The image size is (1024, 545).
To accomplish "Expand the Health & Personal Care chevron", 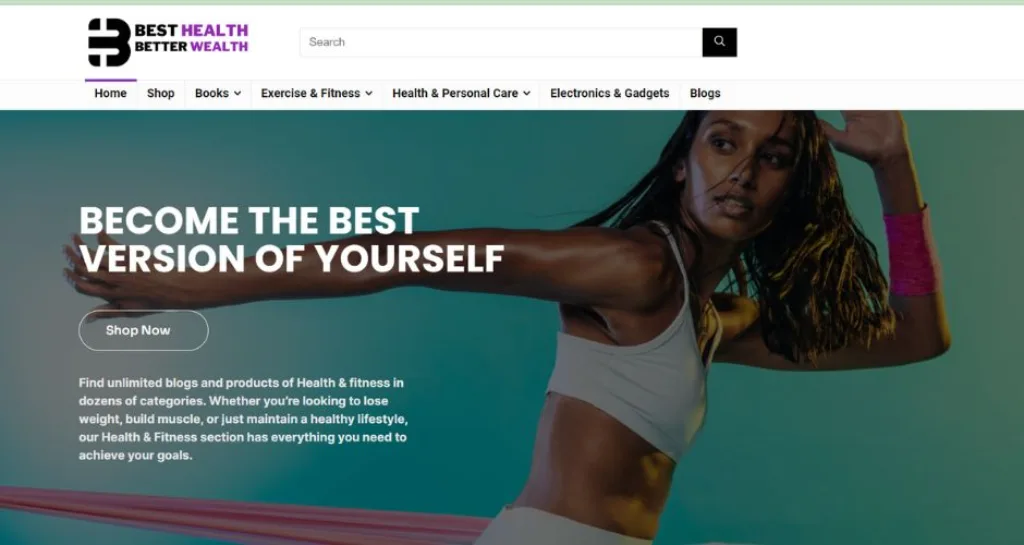I will tap(526, 93).
